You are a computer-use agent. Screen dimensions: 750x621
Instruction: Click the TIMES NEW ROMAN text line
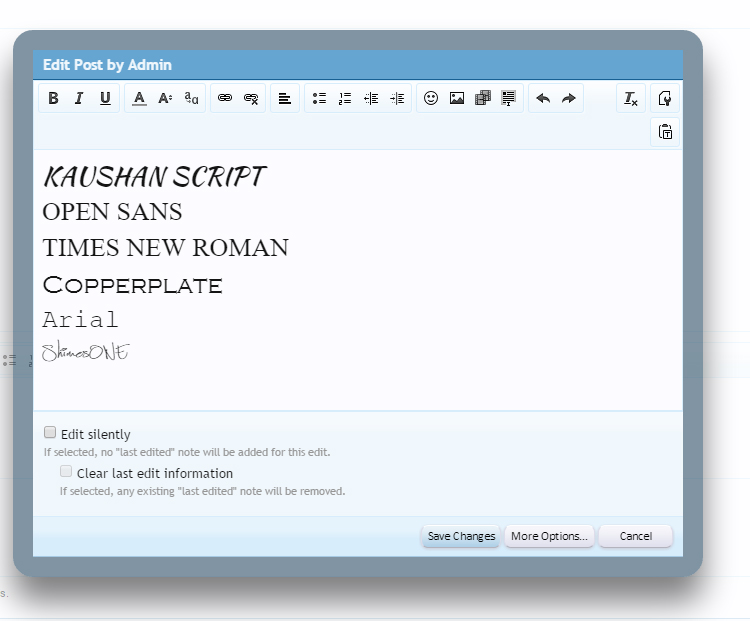pyautogui.click(x=165, y=248)
